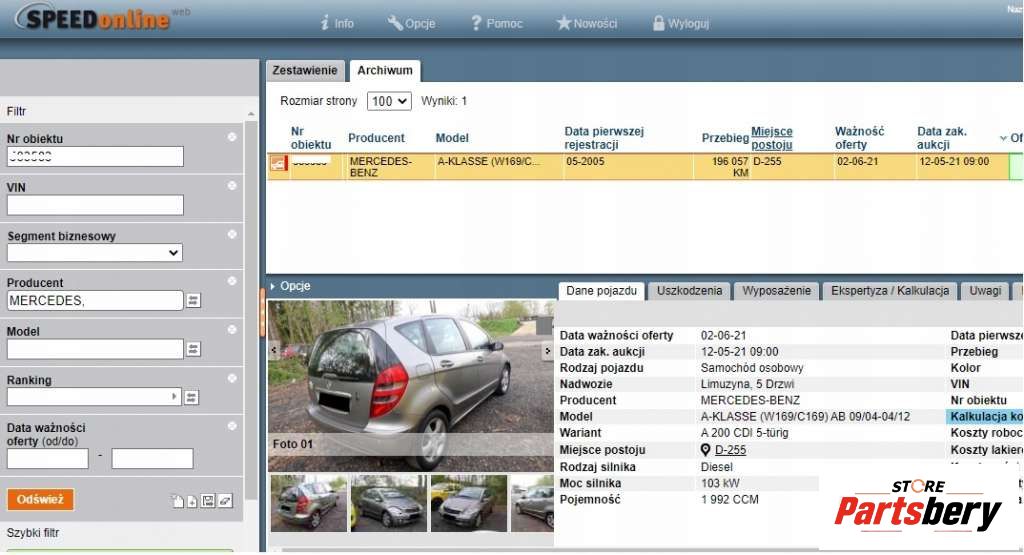
Task: Sort by Producent column header
Action: click(x=376, y=138)
